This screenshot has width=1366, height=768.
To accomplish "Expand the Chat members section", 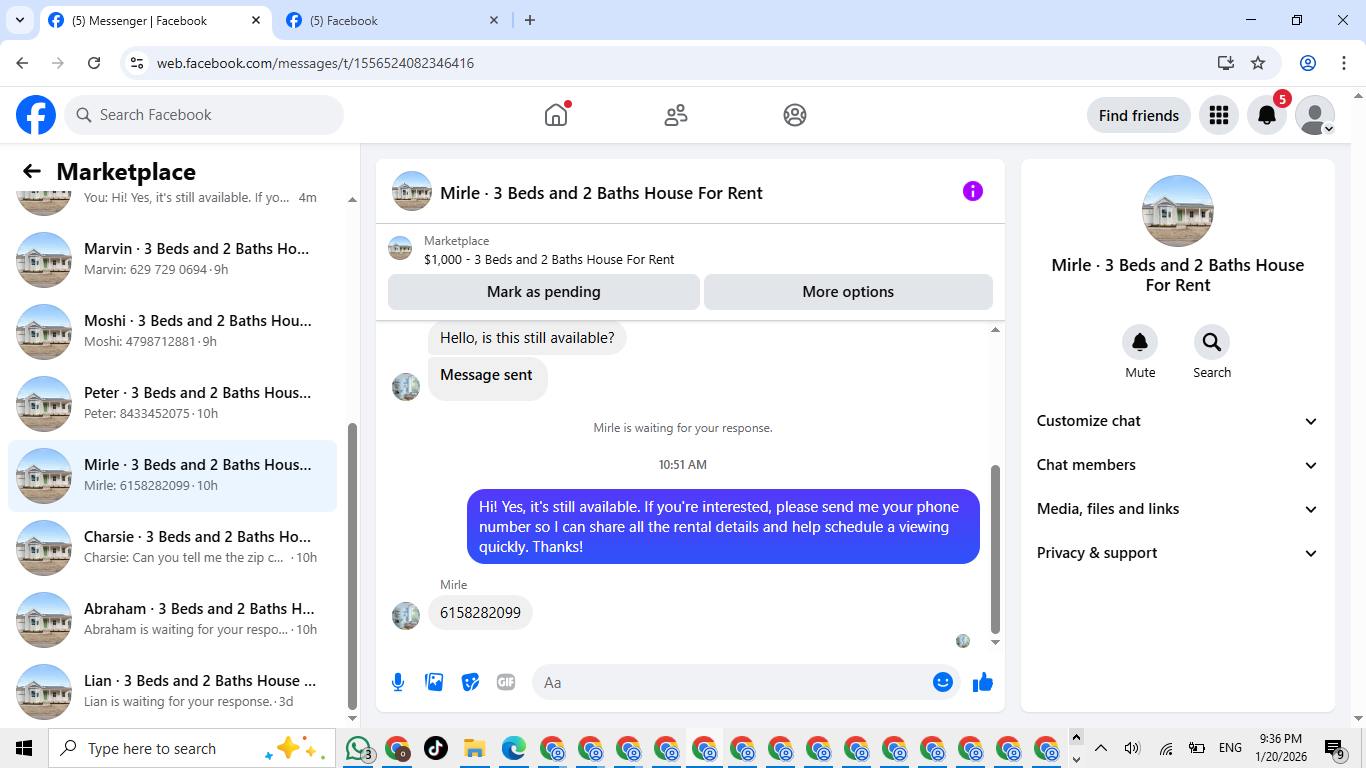I will pyautogui.click(x=1178, y=465).
